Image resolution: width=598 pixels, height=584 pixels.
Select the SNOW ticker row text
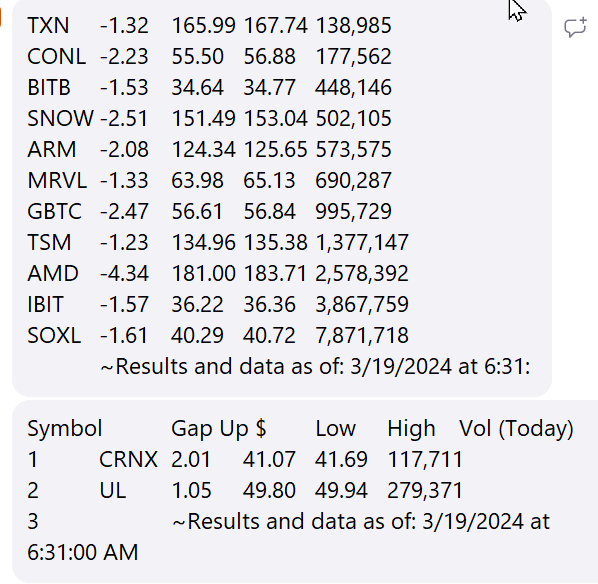tap(209, 118)
